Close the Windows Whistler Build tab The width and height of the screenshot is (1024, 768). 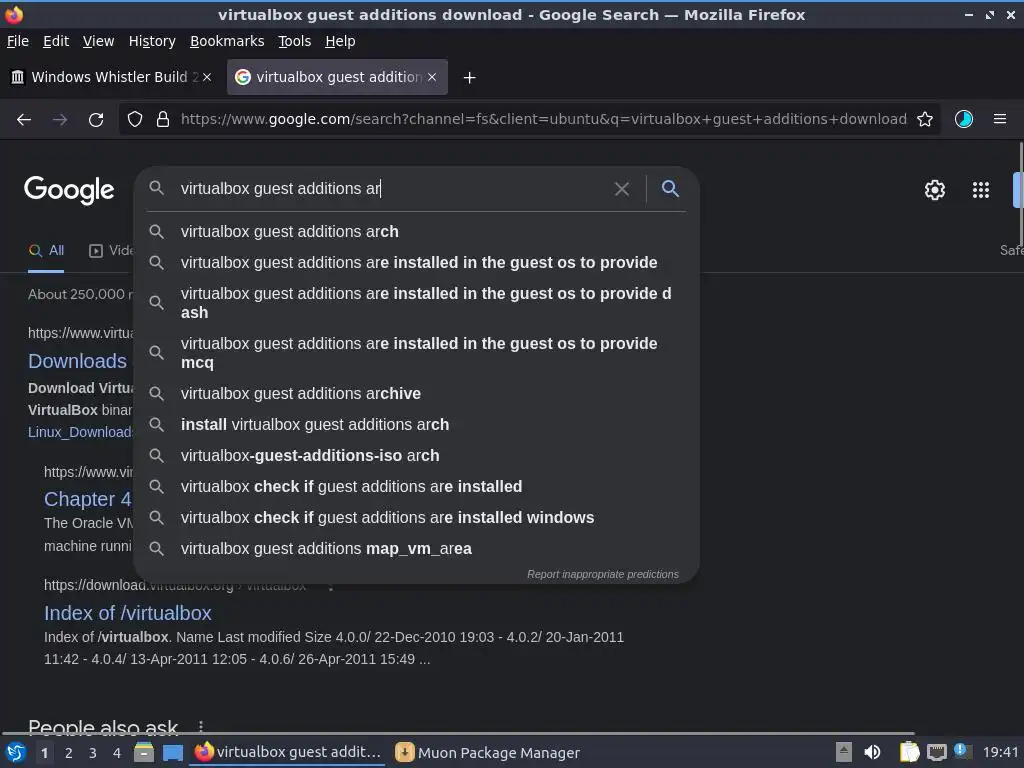point(207,77)
